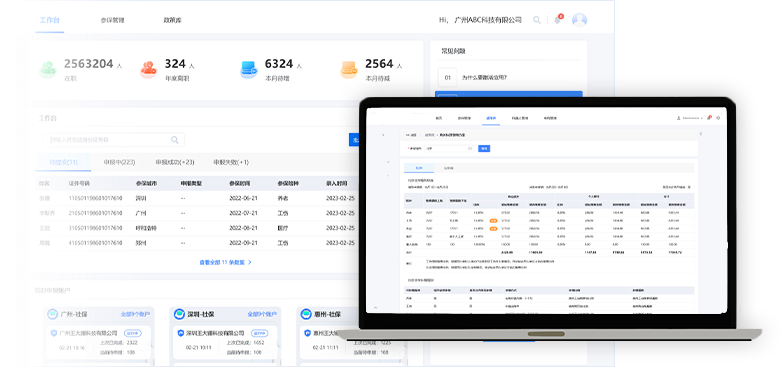Screen dimensions: 781x367
Task: Open 查看全部 11 条批复 link
Action: (x=225, y=262)
